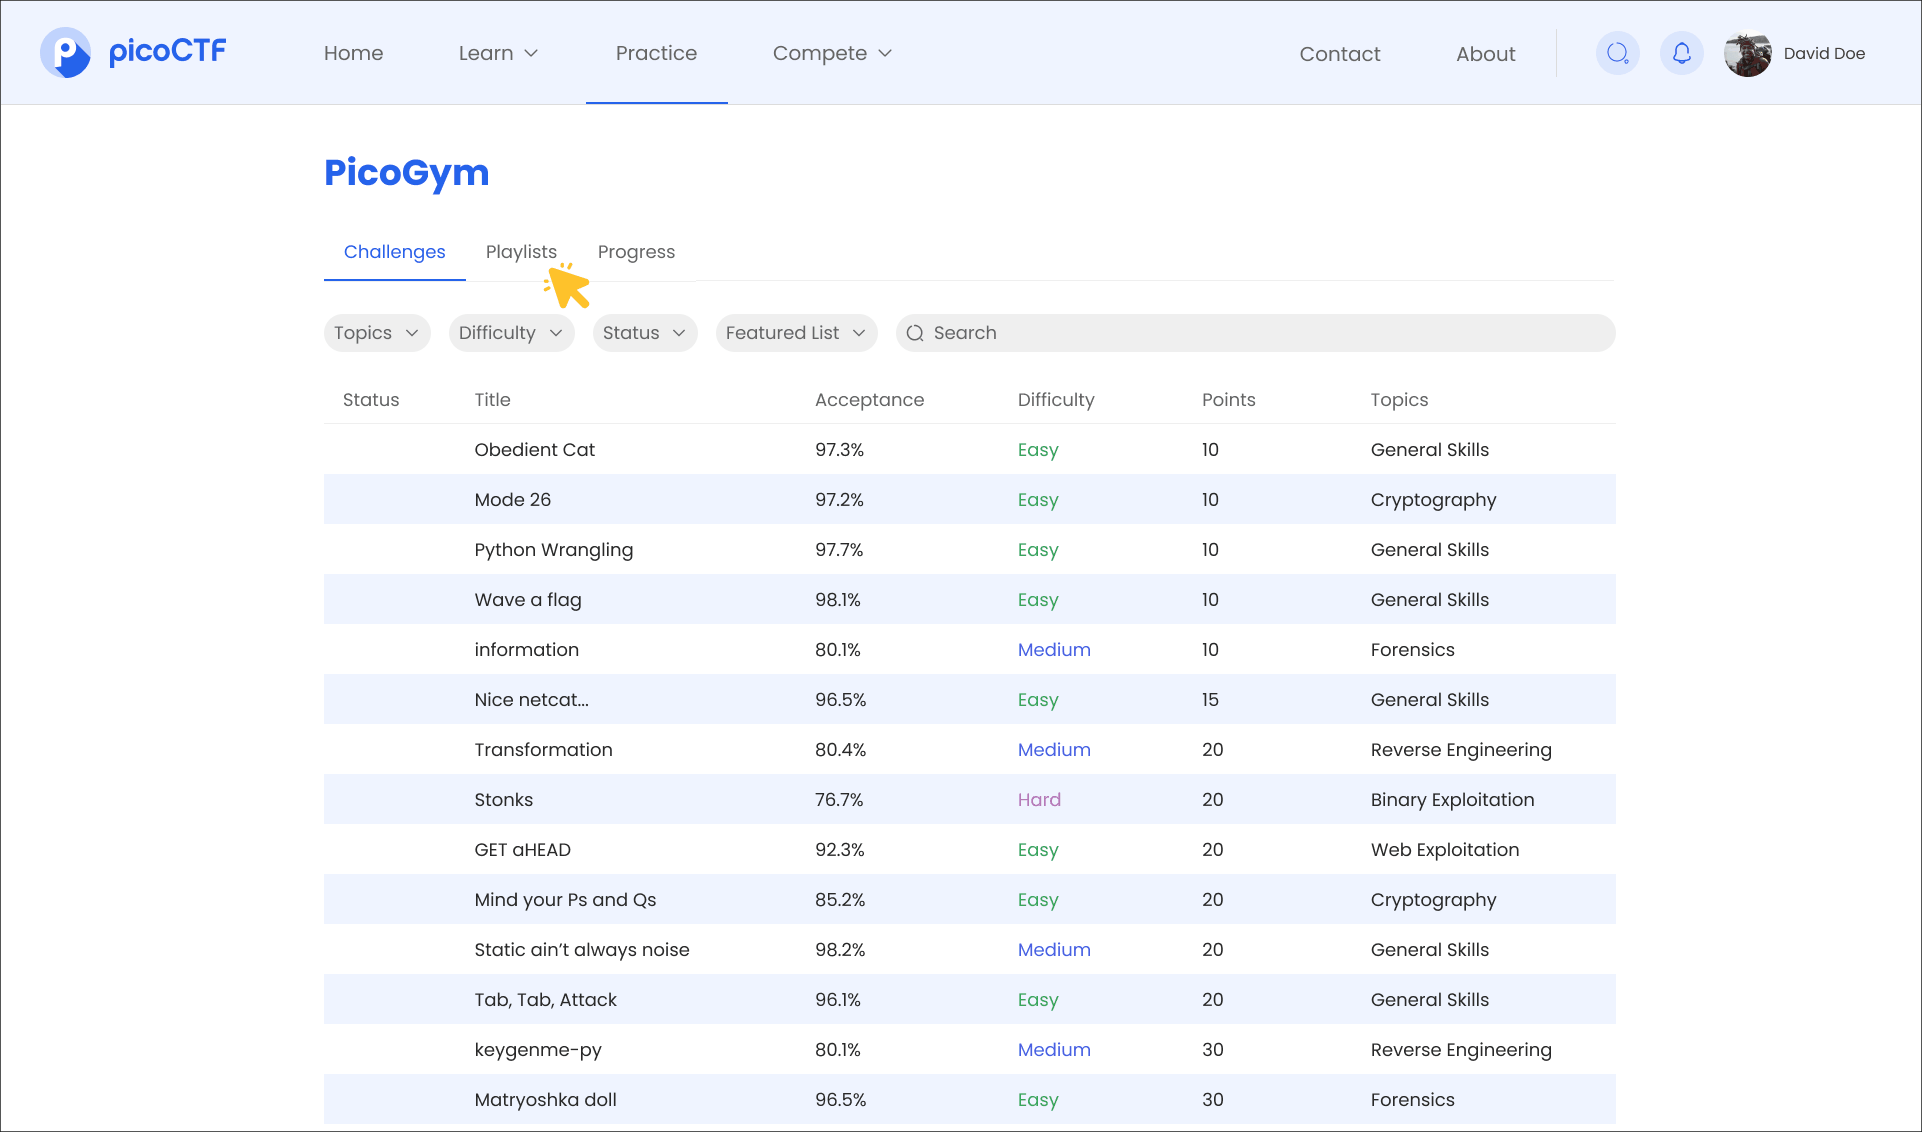The width and height of the screenshot is (1922, 1132).
Task: Open Mind your Ps and Qs challenge
Action: (565, 900)
